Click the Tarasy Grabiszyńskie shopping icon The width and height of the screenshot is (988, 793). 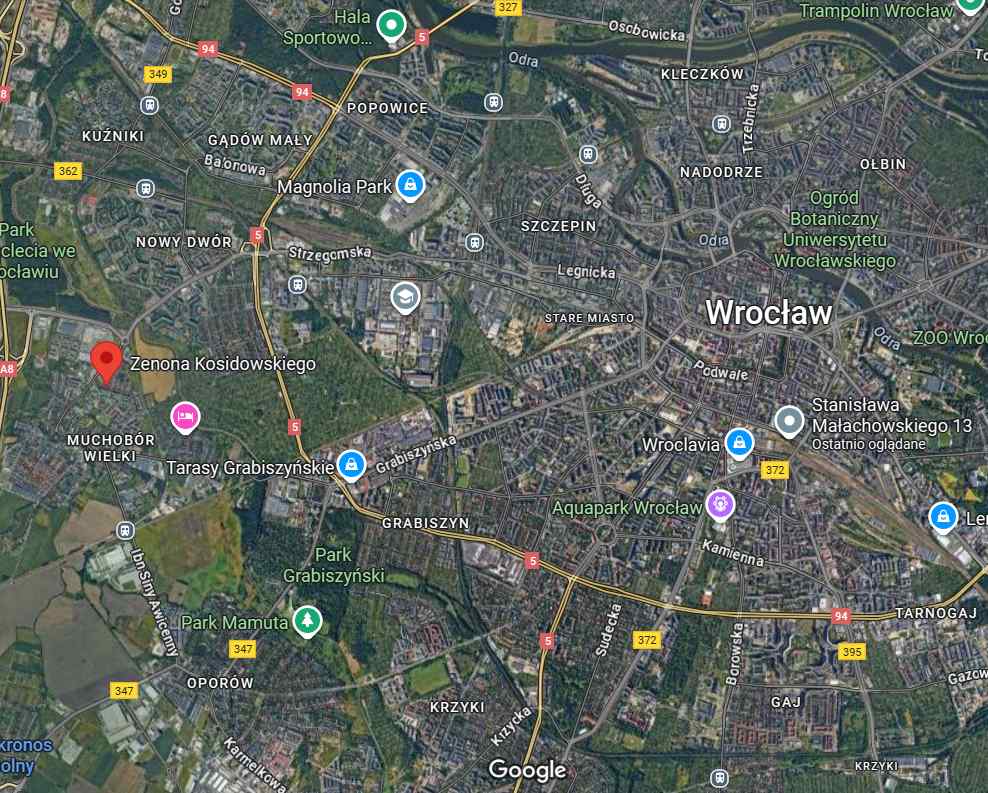[351, 466]
